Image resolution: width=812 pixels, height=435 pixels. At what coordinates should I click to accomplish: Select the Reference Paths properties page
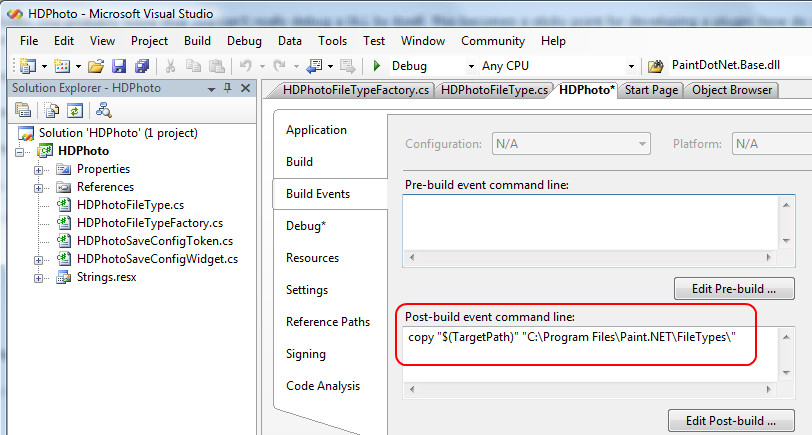(328, 322)
